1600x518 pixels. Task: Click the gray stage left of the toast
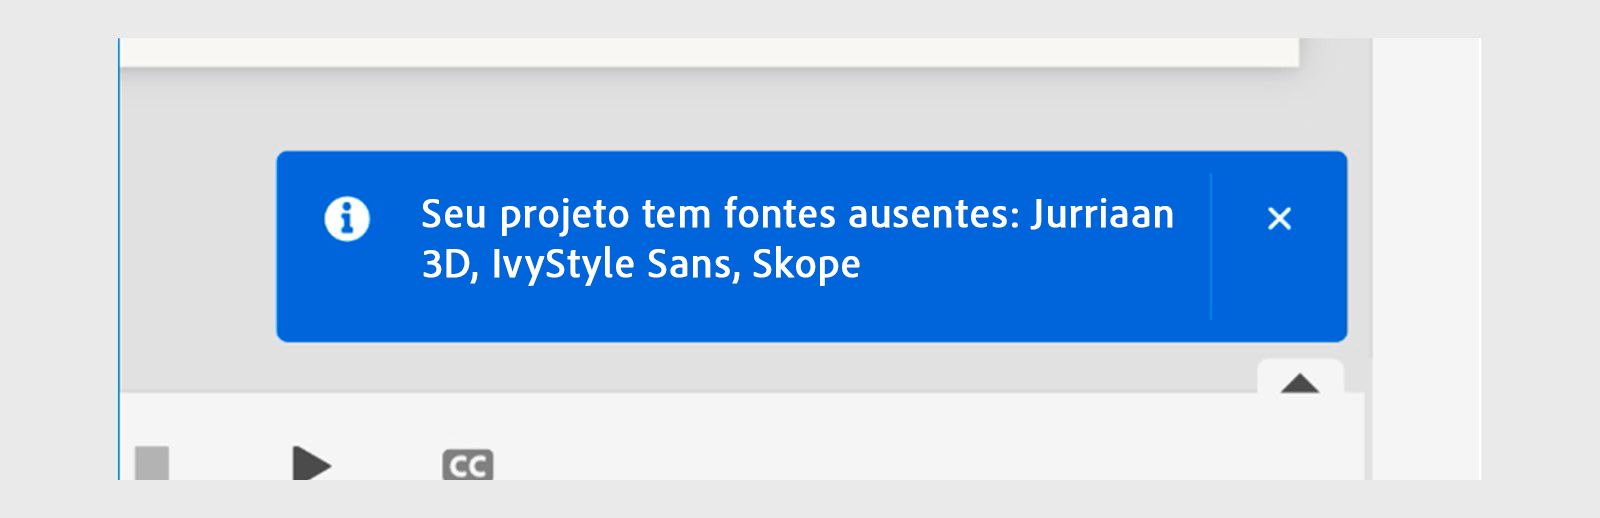click(x=198, y=250)
